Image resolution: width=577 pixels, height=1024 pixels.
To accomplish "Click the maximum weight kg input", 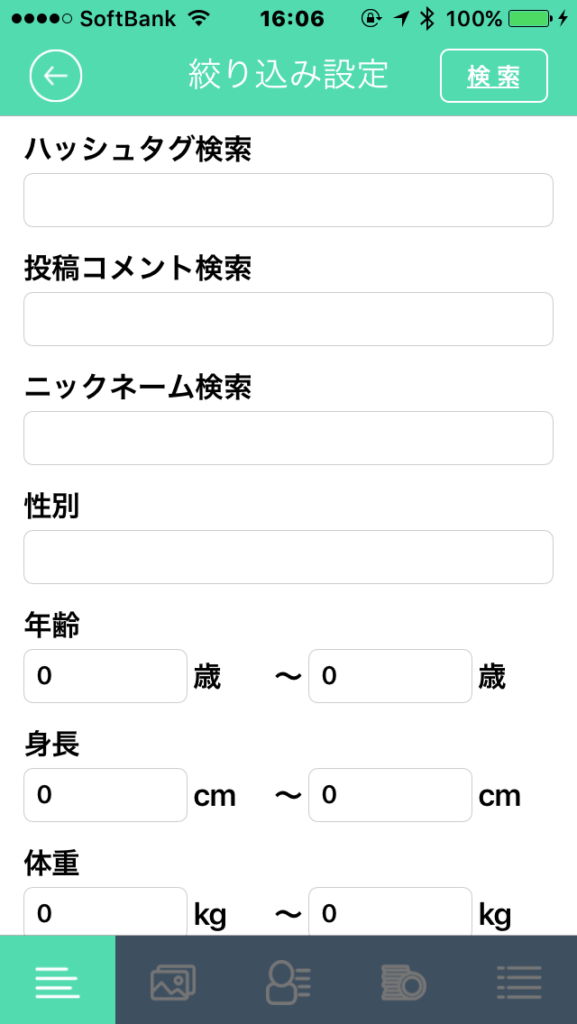I will (x=390, y=913).
